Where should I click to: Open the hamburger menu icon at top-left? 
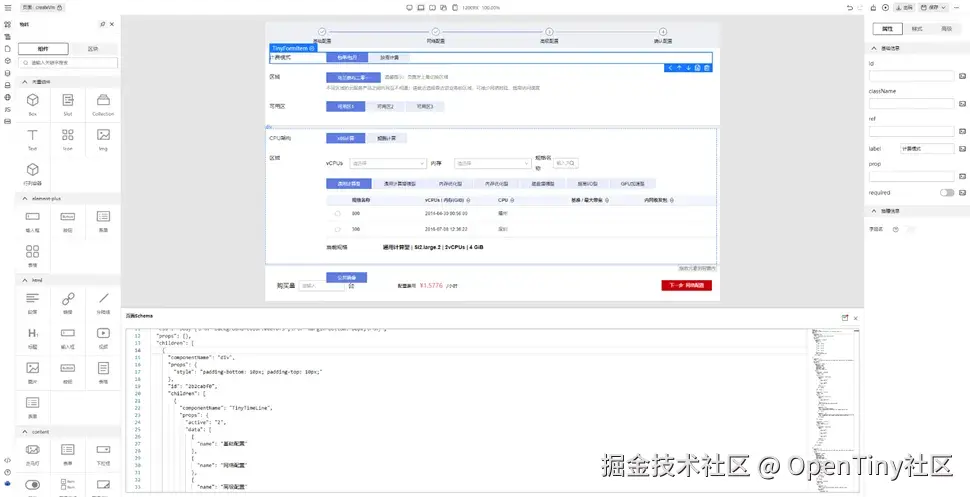click(x=7, y=7)
